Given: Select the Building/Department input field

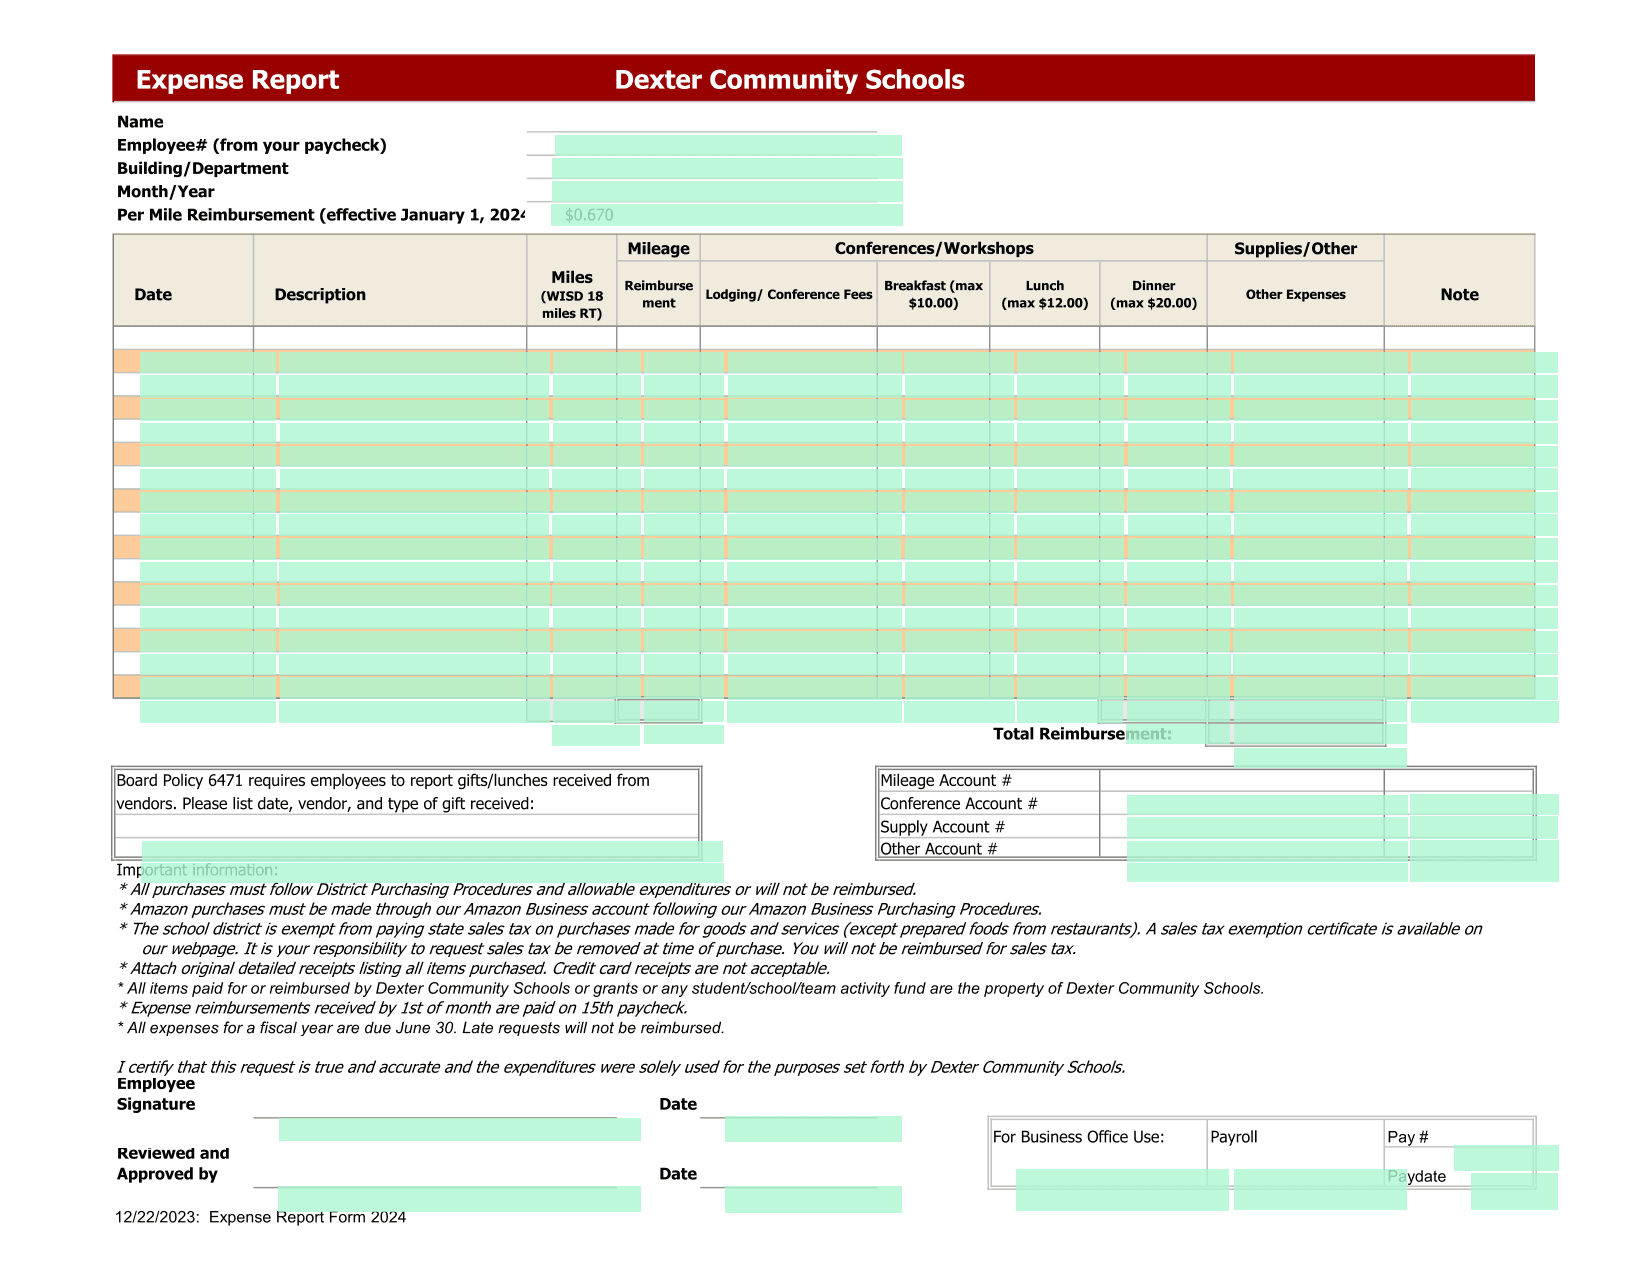Looking at the screenshot, I should [727, 169].
